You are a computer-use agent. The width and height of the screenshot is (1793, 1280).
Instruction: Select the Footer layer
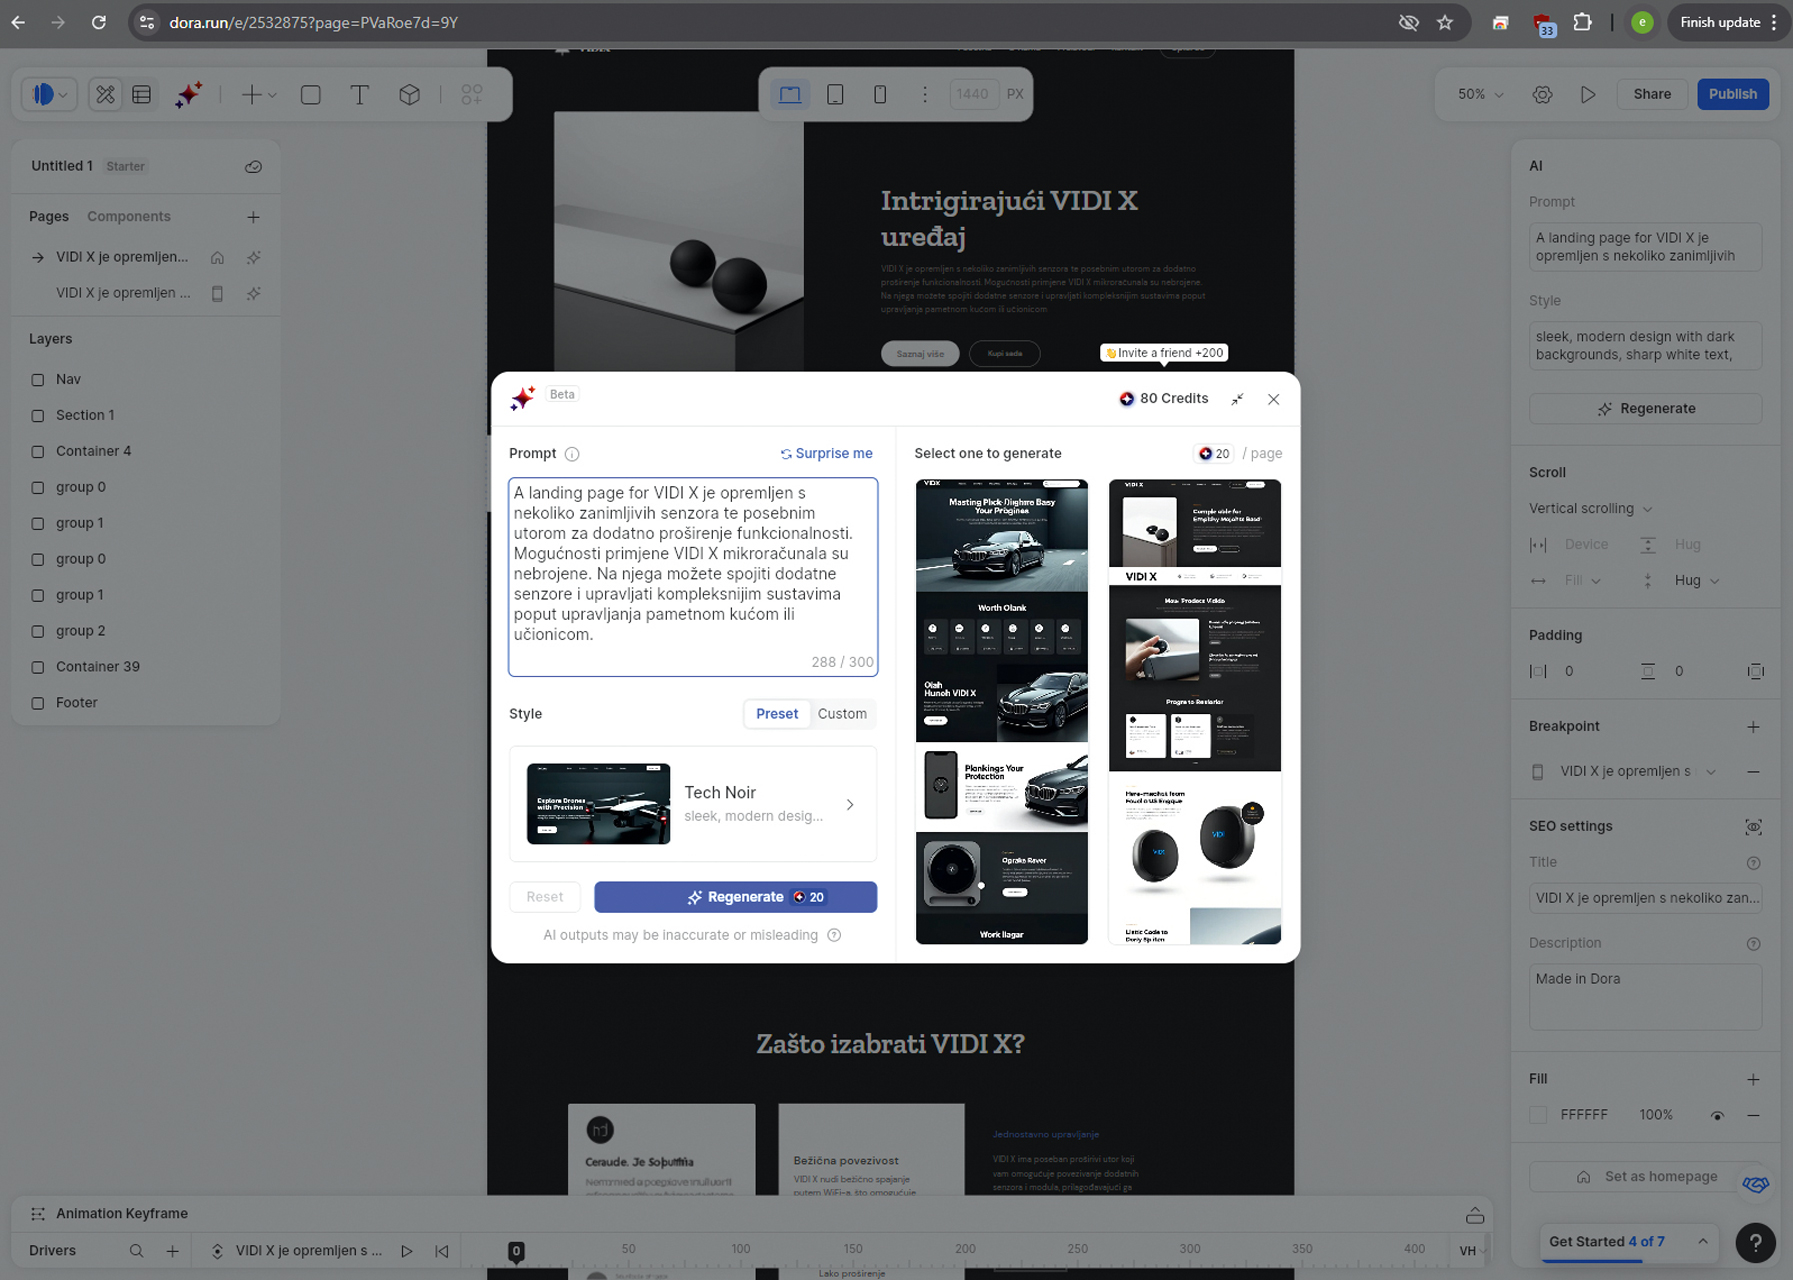(76, 703)
